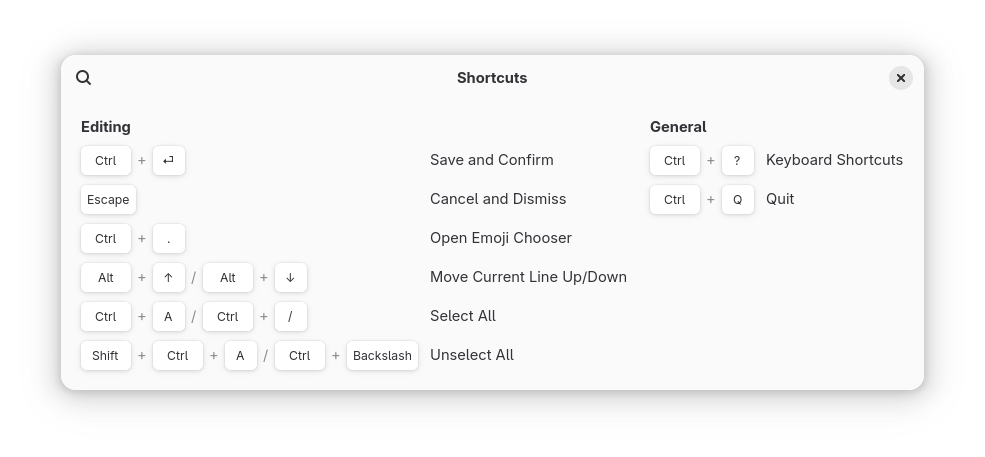
Task: Close the Shortcuts dialog
Action: click(x=900, y=78)
